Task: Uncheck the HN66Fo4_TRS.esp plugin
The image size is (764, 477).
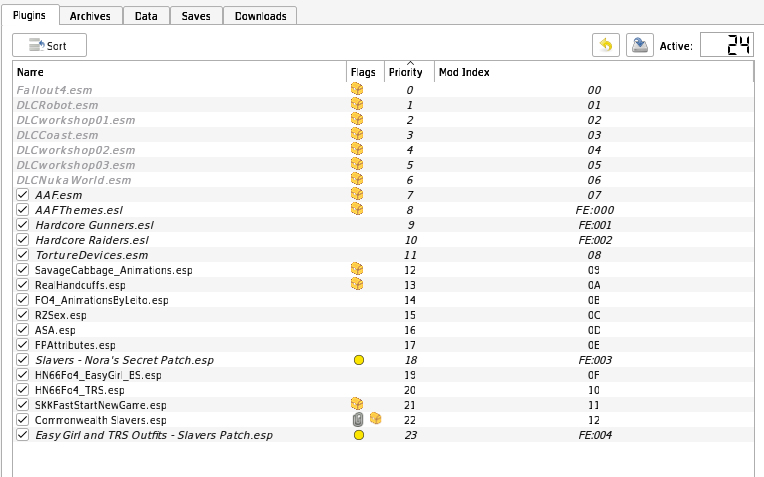Action: (22, 390)
